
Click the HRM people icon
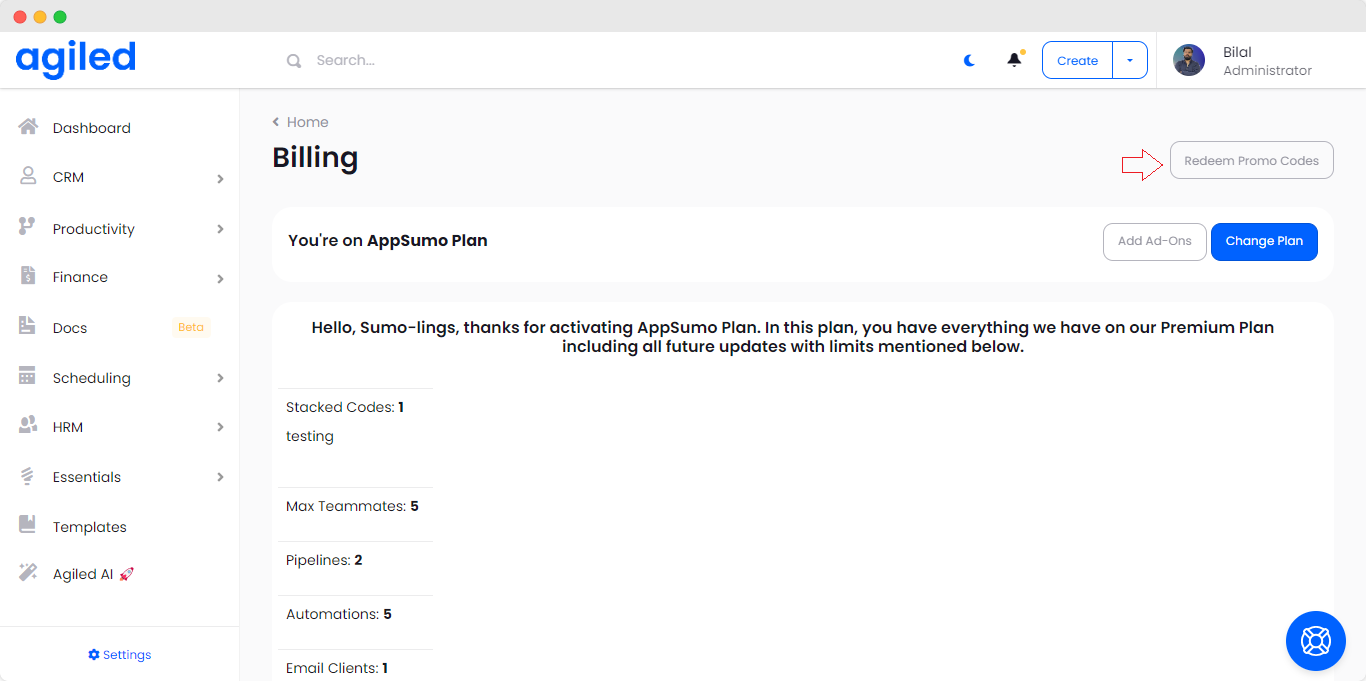point(28,426)
